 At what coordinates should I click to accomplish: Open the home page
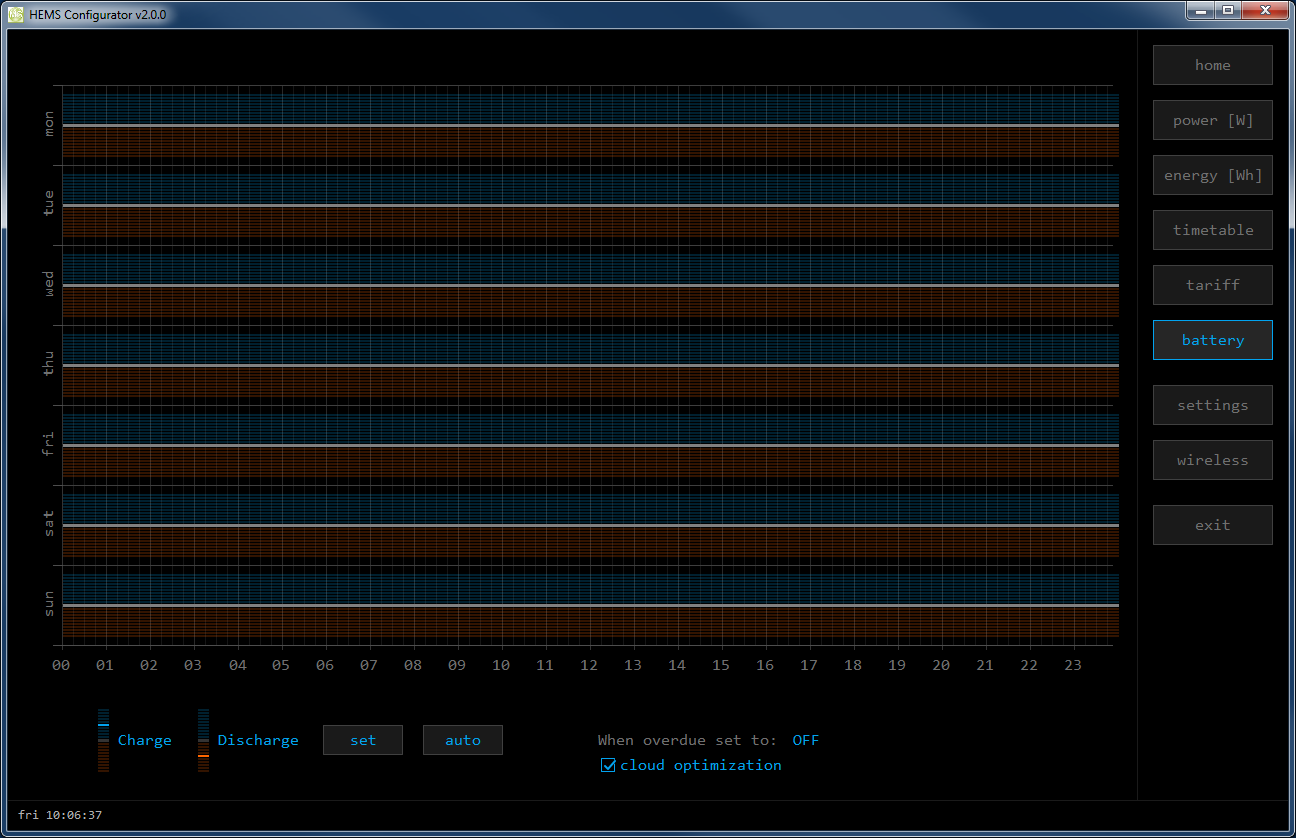tap(1212, 65)
